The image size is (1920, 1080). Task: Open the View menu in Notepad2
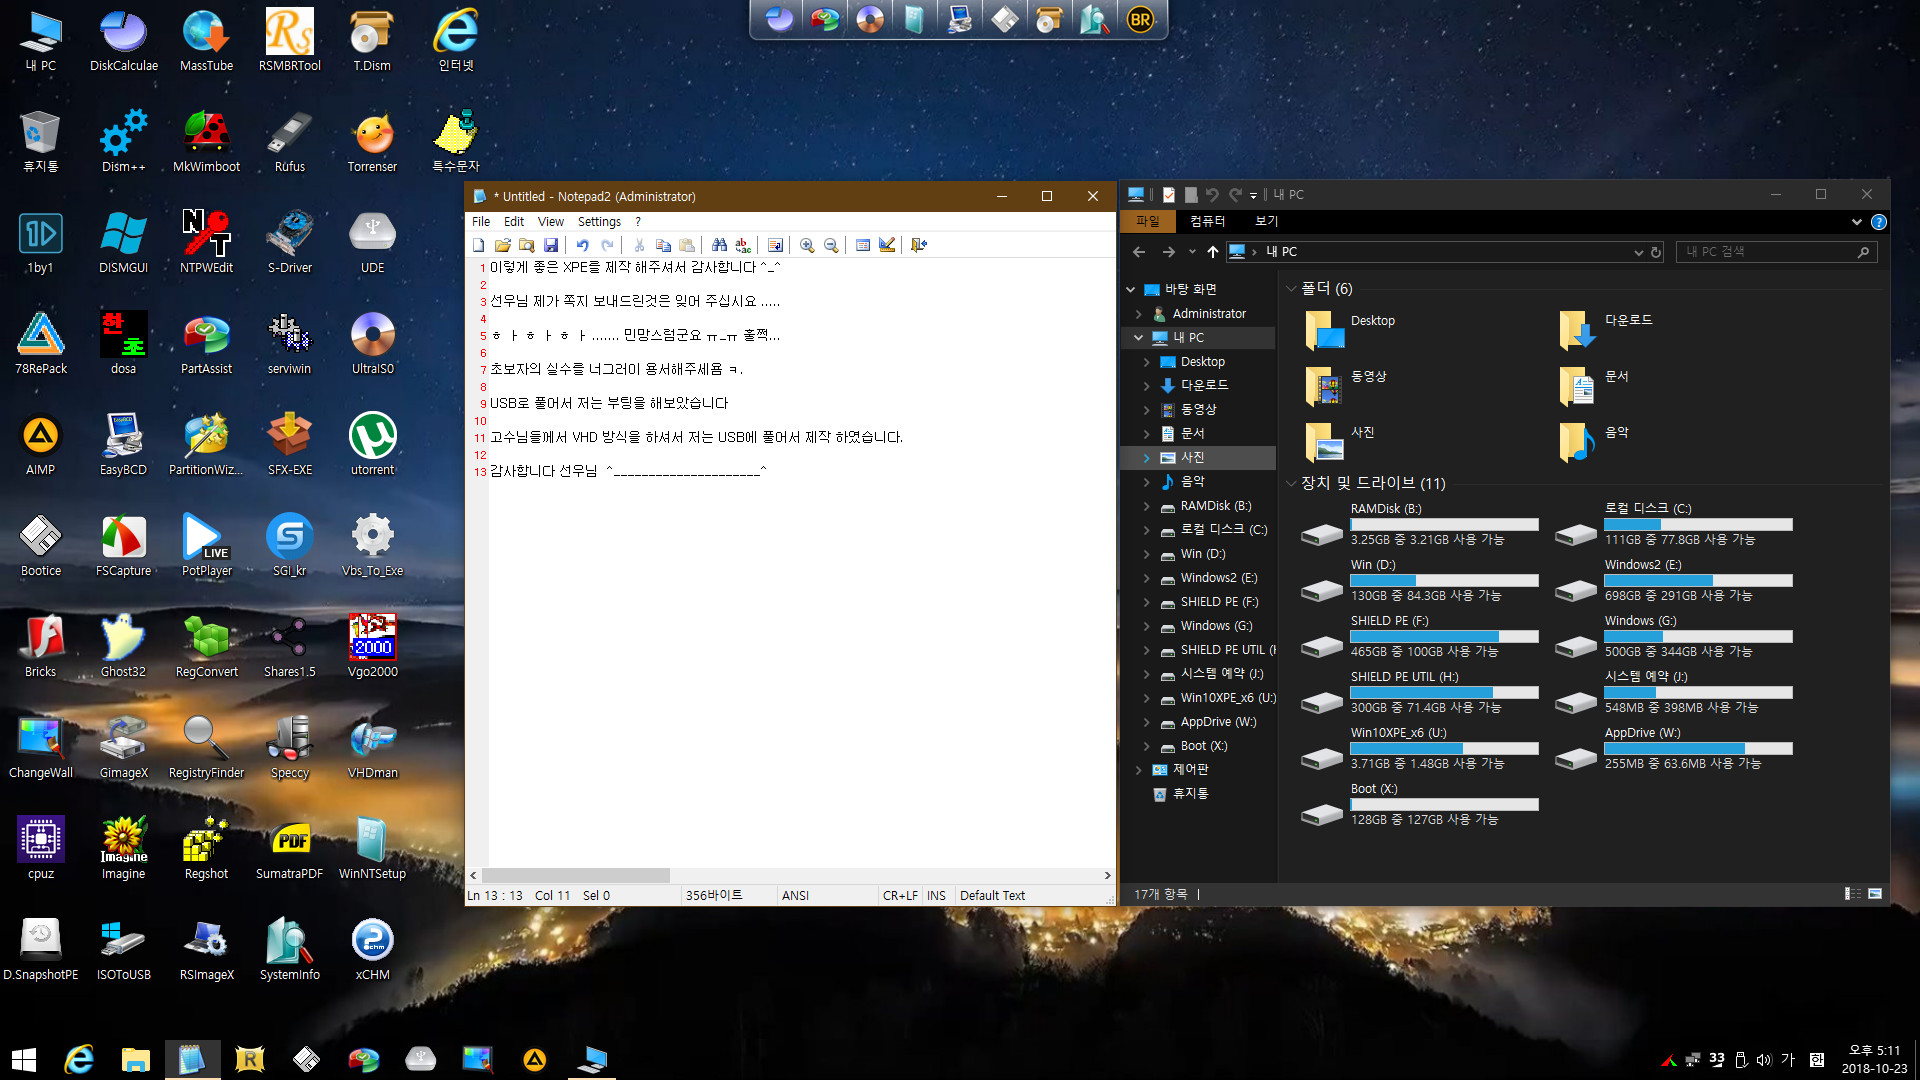(551, 222)
